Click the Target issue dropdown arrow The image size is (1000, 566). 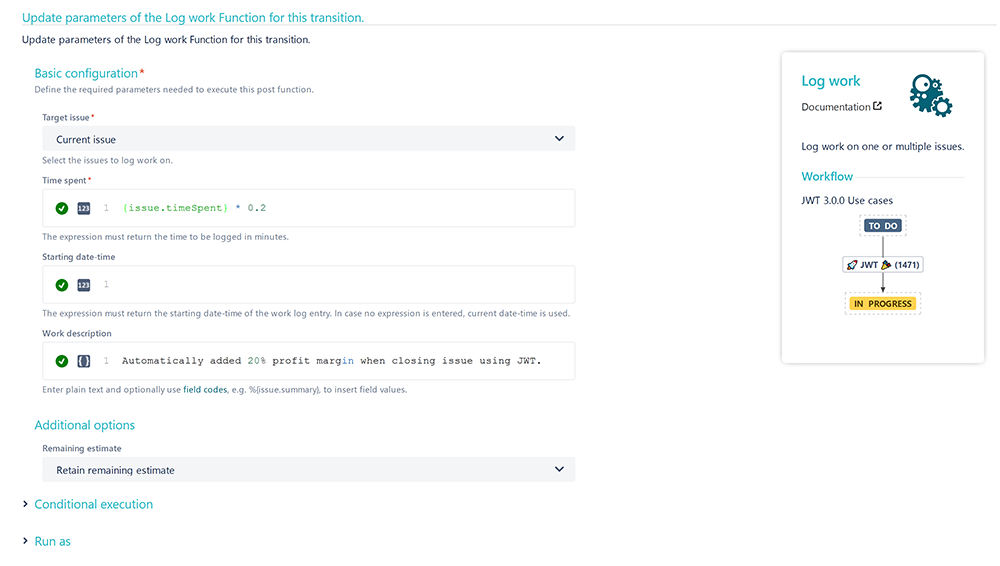coord(559,138)
